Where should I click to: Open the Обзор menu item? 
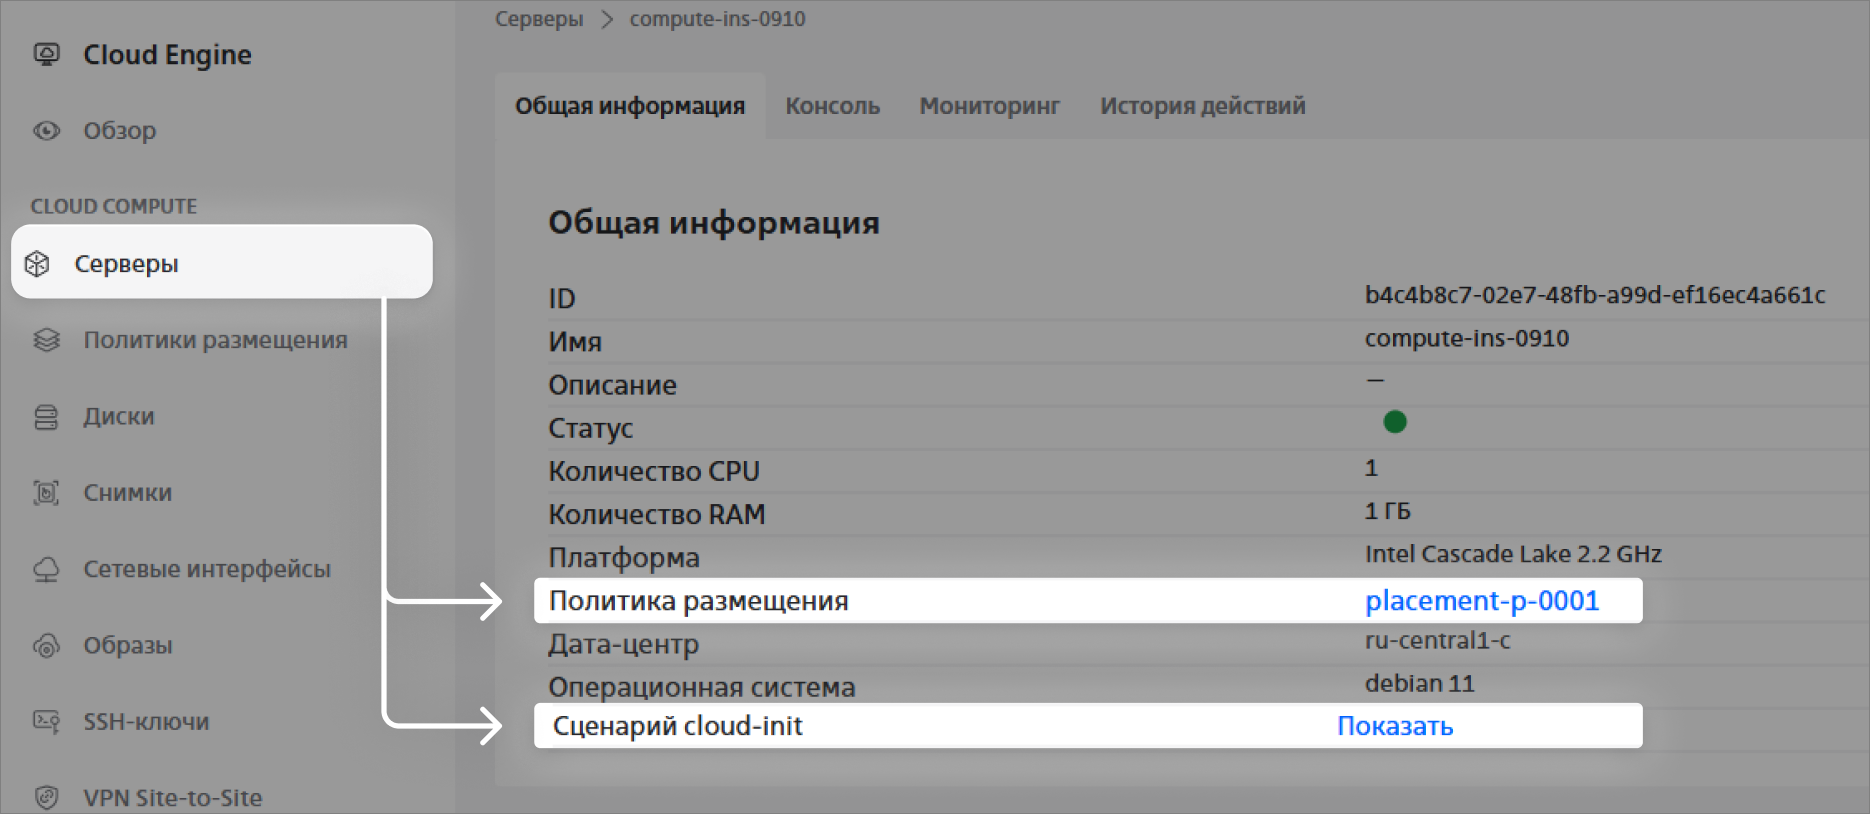click(120, 131)
